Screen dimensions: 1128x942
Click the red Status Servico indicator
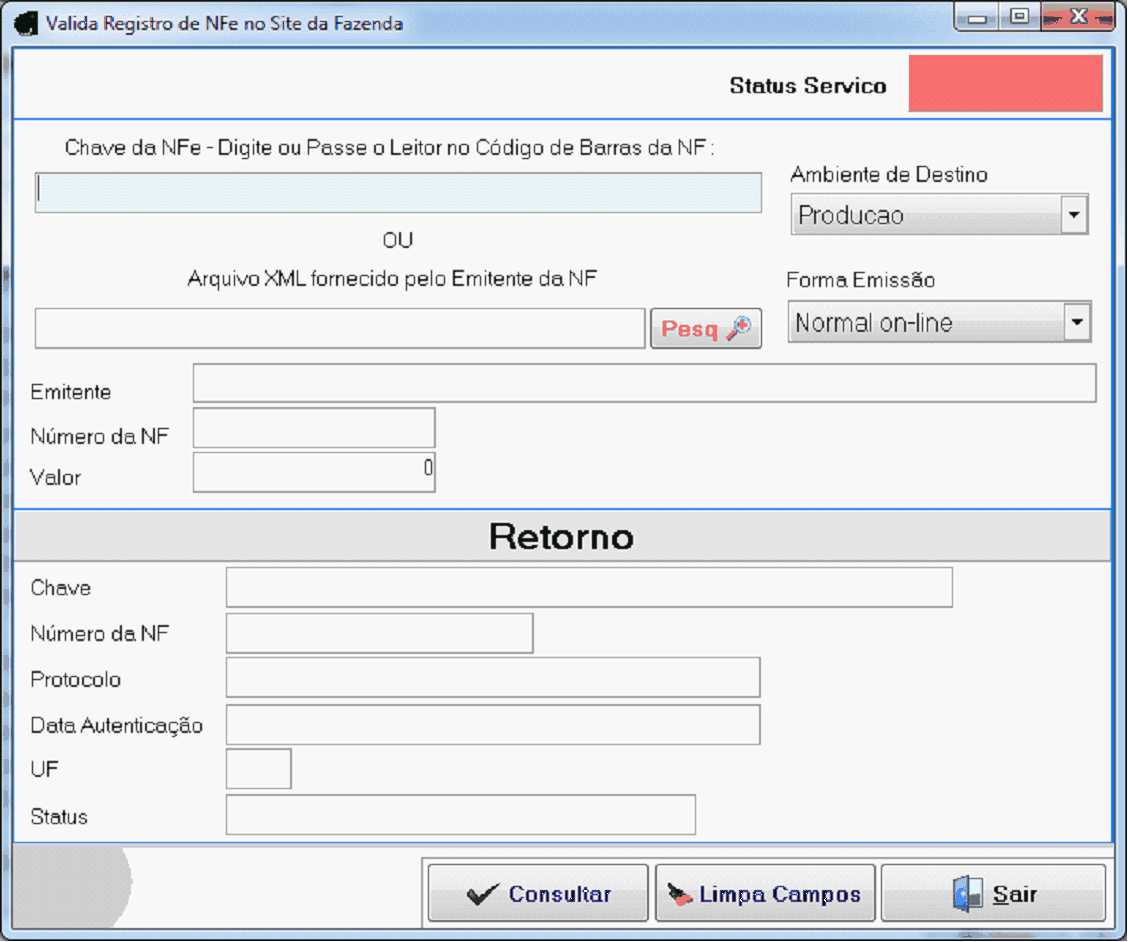tap(1005, 84)
